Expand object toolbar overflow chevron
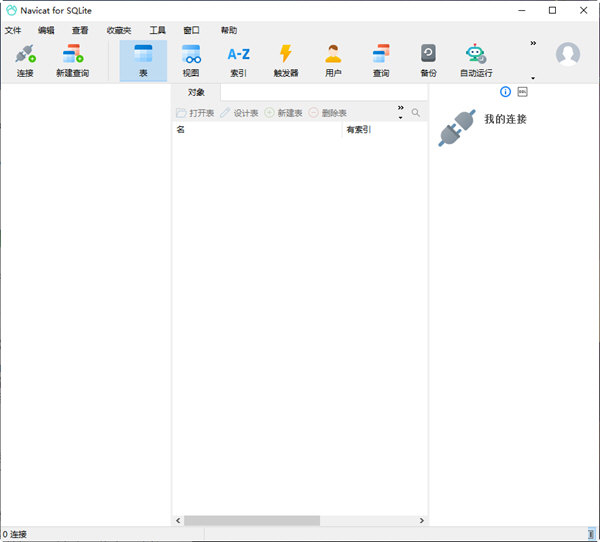The image size is (600, 542). click(401, 108)
